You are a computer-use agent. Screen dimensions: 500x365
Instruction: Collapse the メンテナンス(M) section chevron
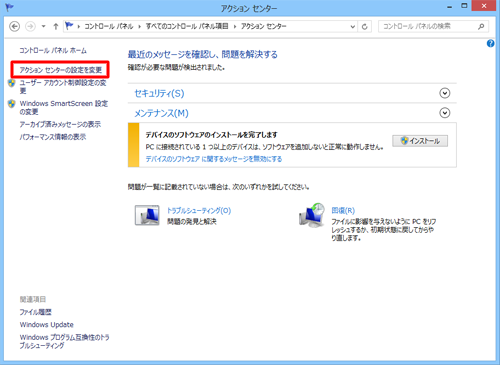coord(445,113)
